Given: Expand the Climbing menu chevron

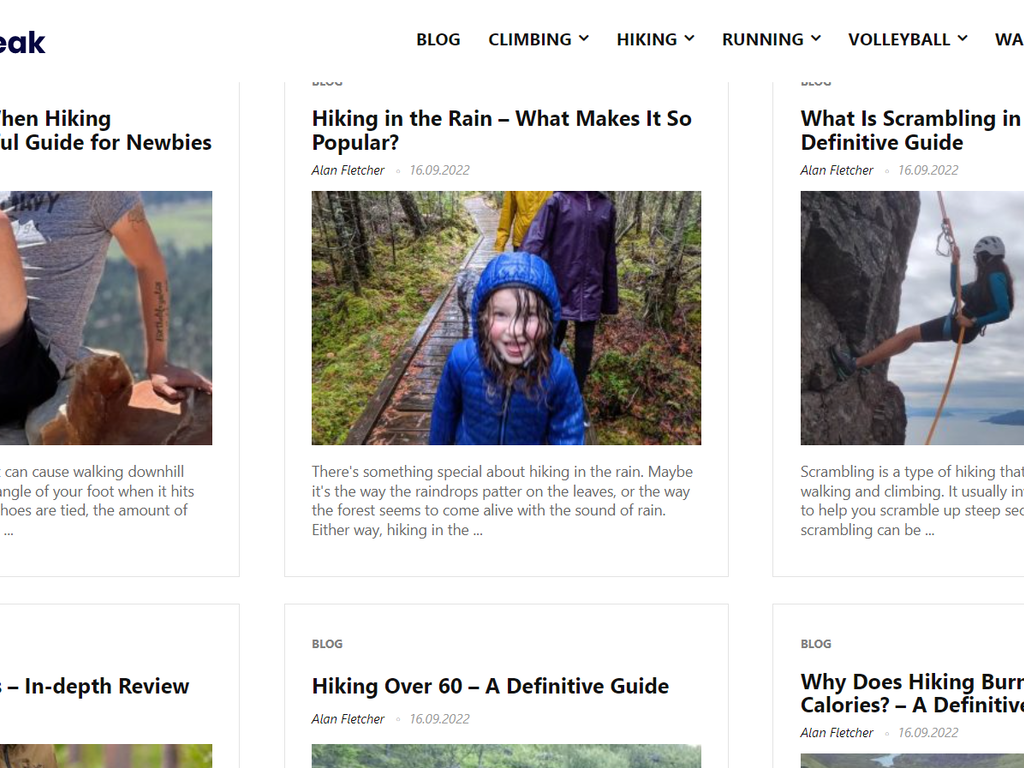Looking at the screenshot, I should (584, 39).
